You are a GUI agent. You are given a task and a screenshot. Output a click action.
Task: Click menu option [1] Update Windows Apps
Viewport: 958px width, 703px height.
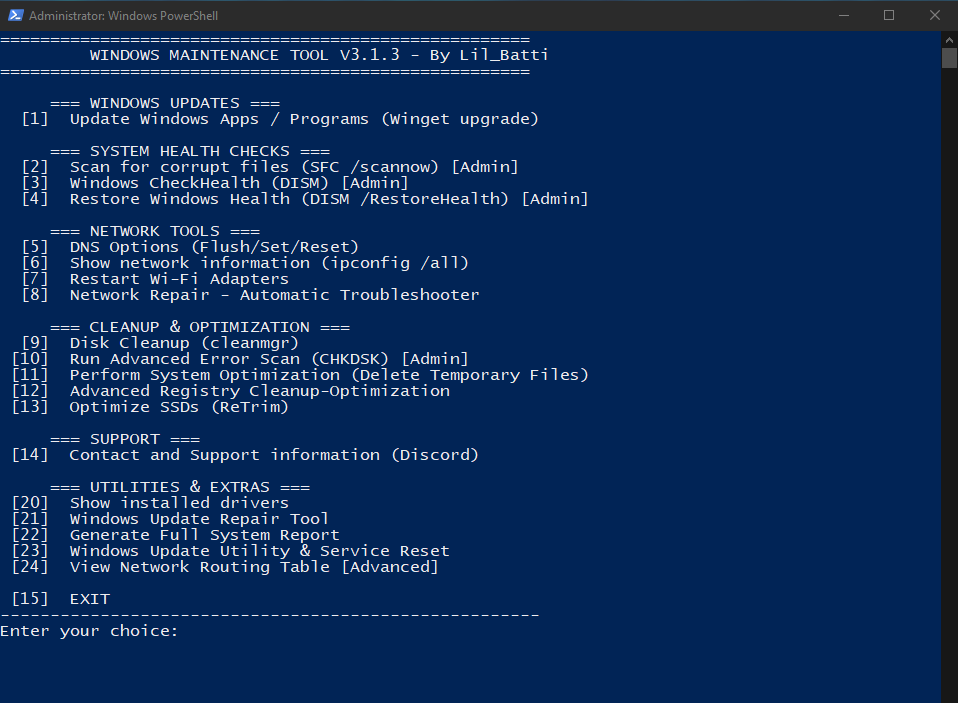[280, 119]
